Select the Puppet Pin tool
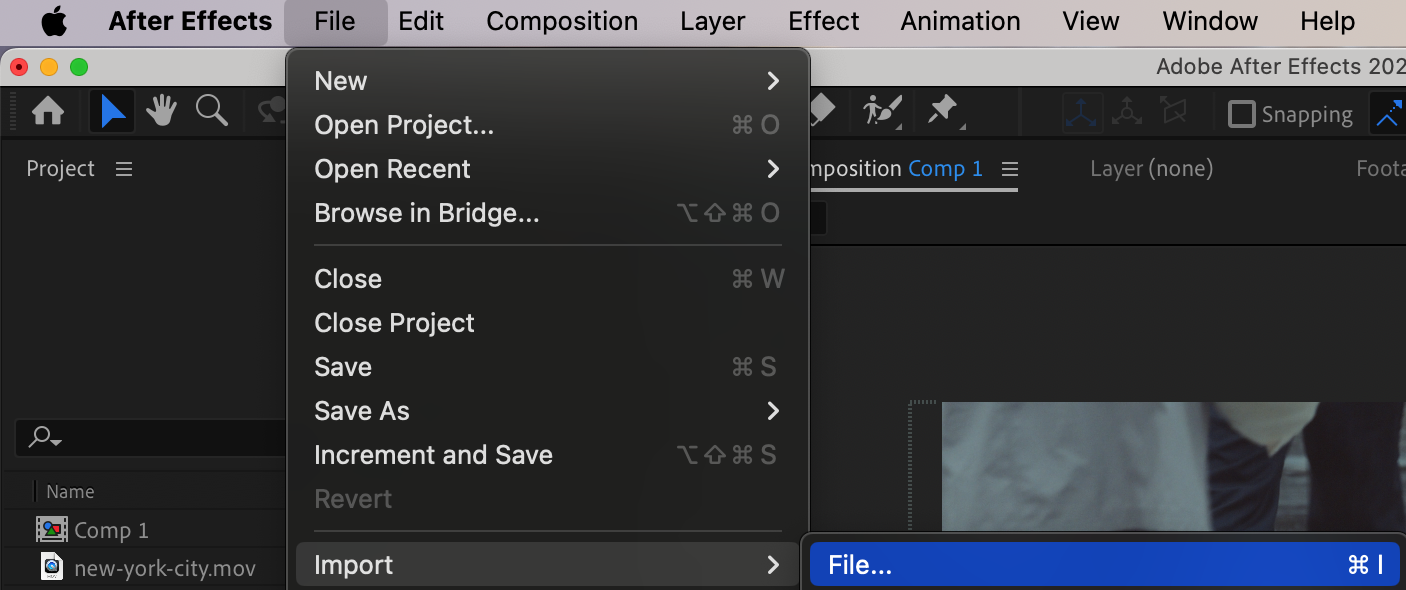The image size is (1406, 590). point(943,112)
